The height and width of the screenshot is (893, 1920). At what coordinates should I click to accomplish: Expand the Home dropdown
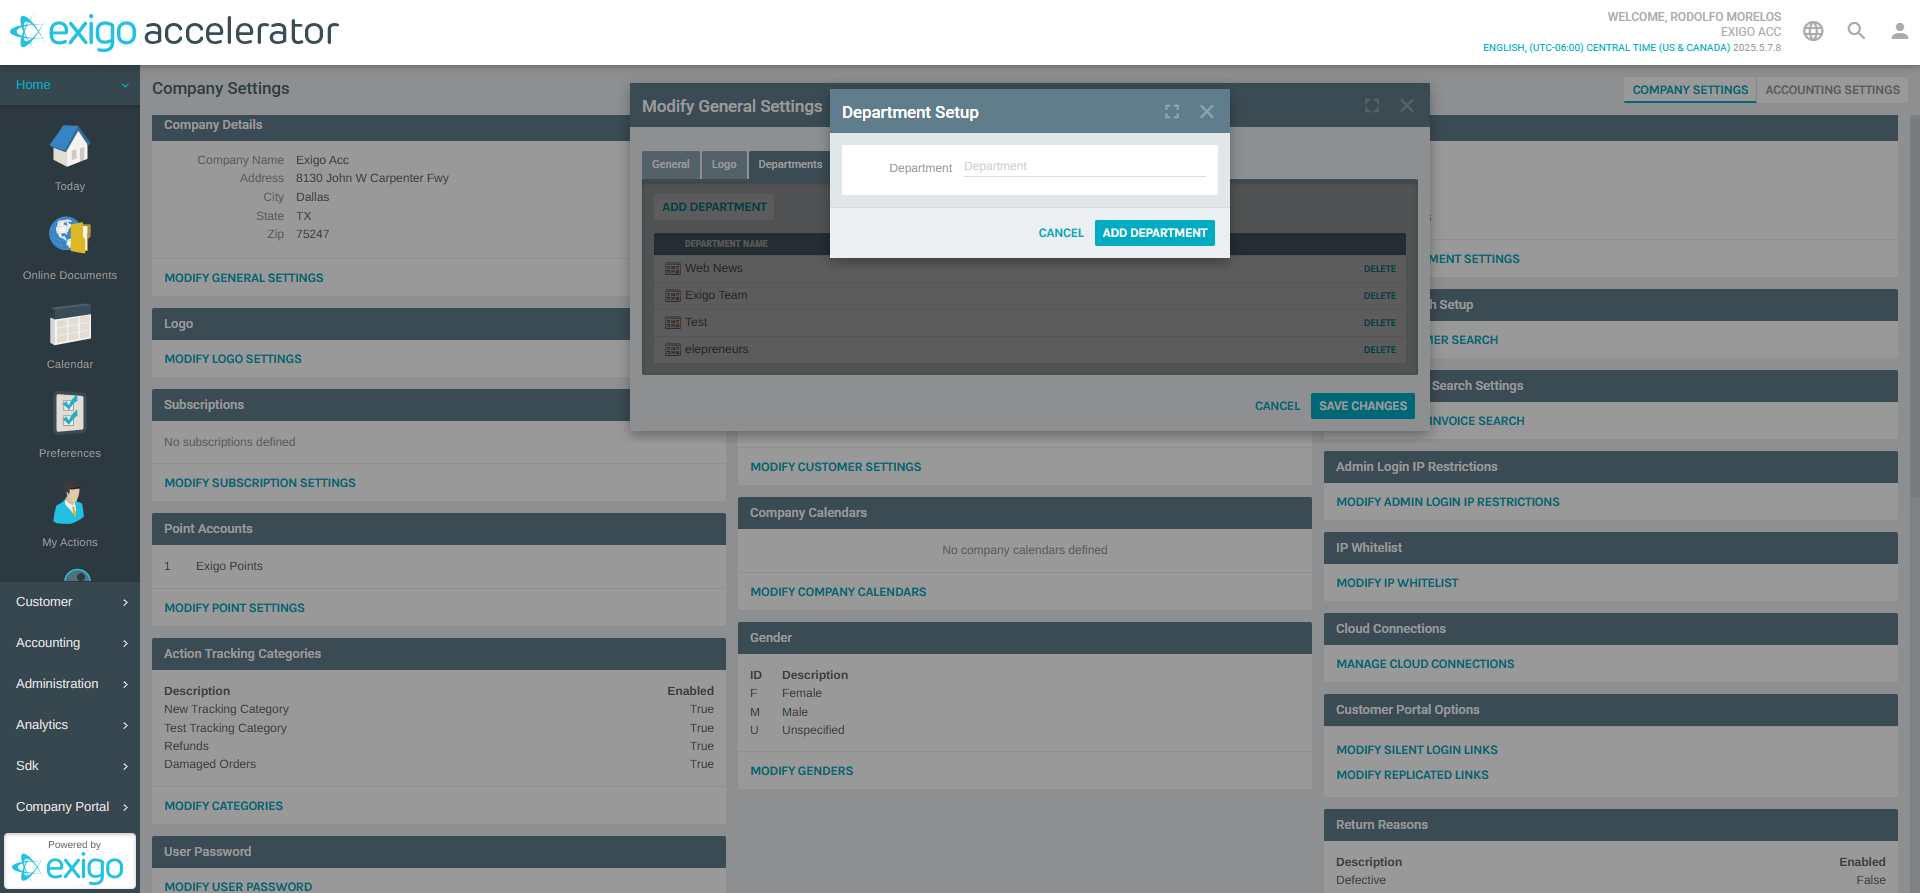click(x=70, y=85)
